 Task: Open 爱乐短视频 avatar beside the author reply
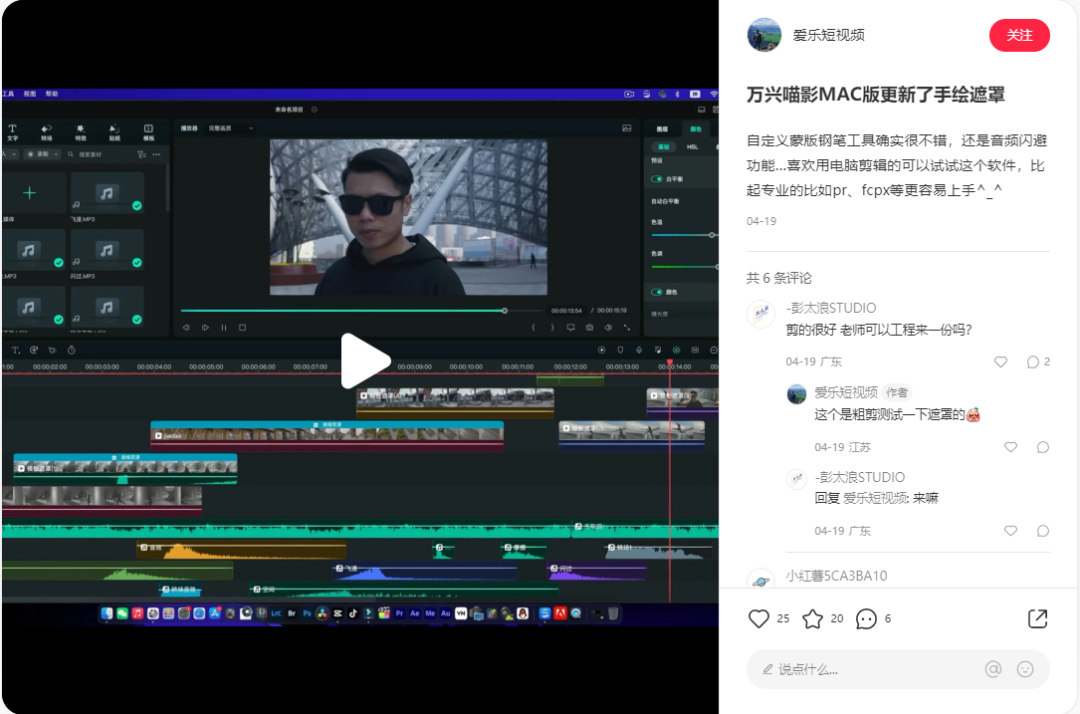click(x=797, y=394)
